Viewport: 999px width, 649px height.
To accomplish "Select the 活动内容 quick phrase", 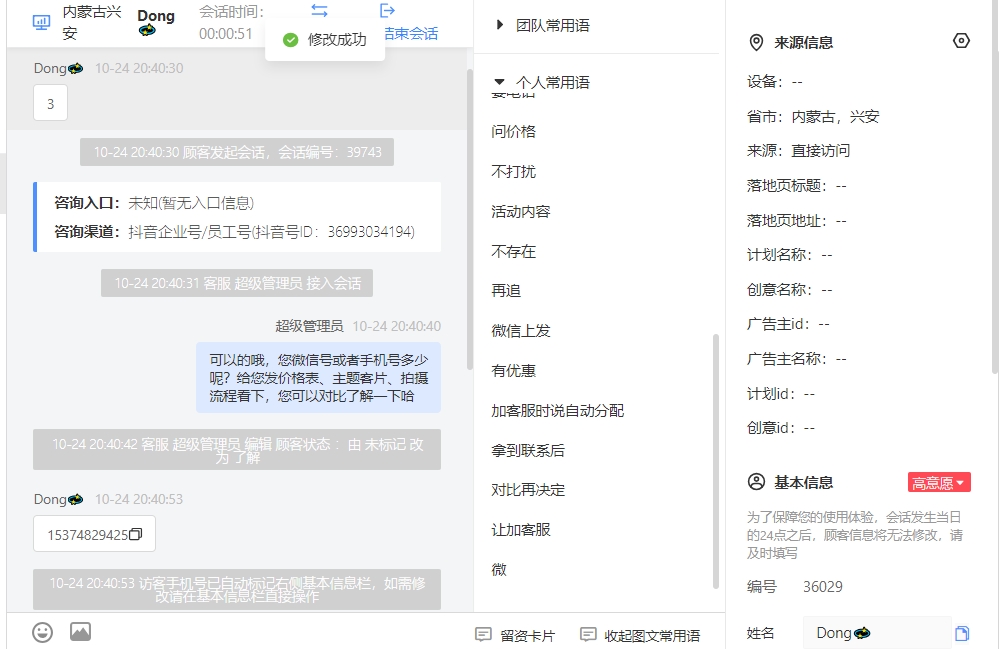I will (x=521, y=212).
